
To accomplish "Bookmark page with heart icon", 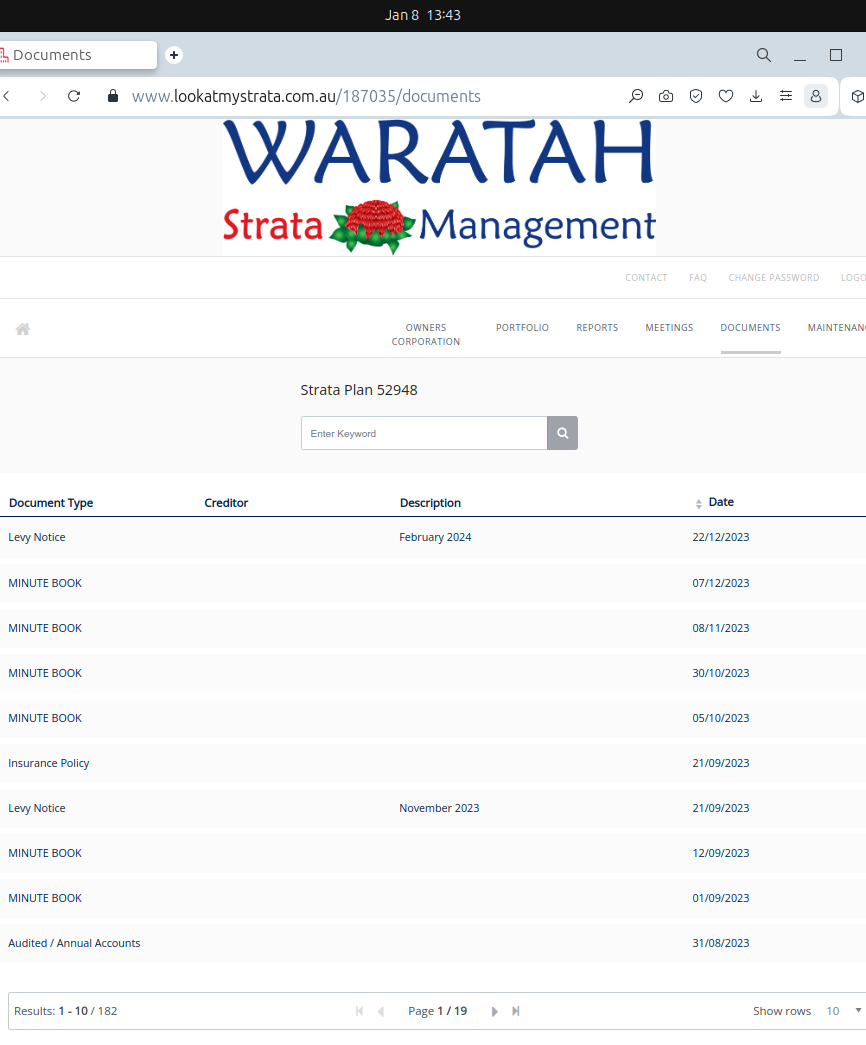I will click(x=726, y=96).
